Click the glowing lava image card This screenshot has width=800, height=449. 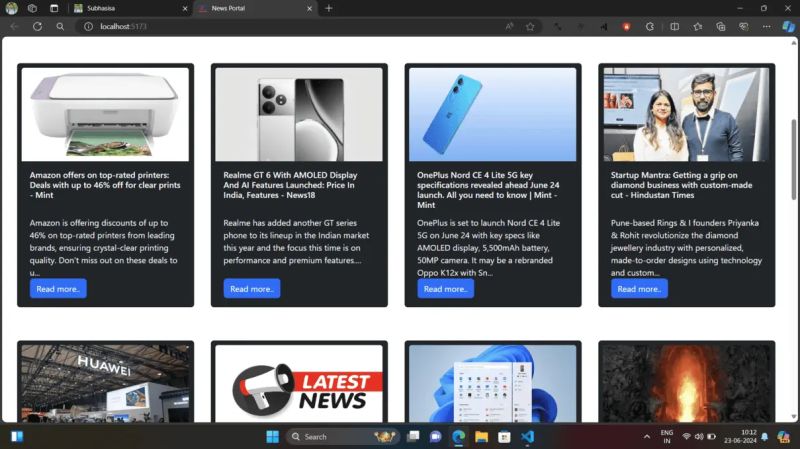pos(687,383)
